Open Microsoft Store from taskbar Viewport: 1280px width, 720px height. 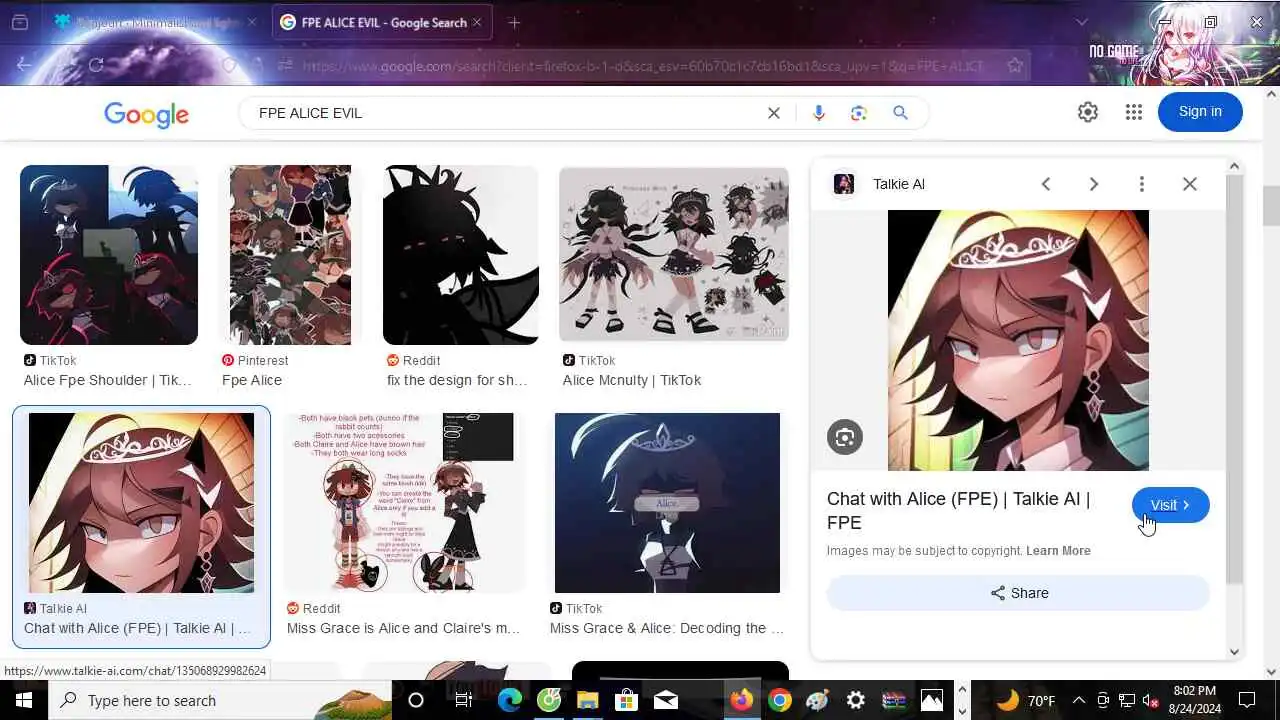click(626, 700)
